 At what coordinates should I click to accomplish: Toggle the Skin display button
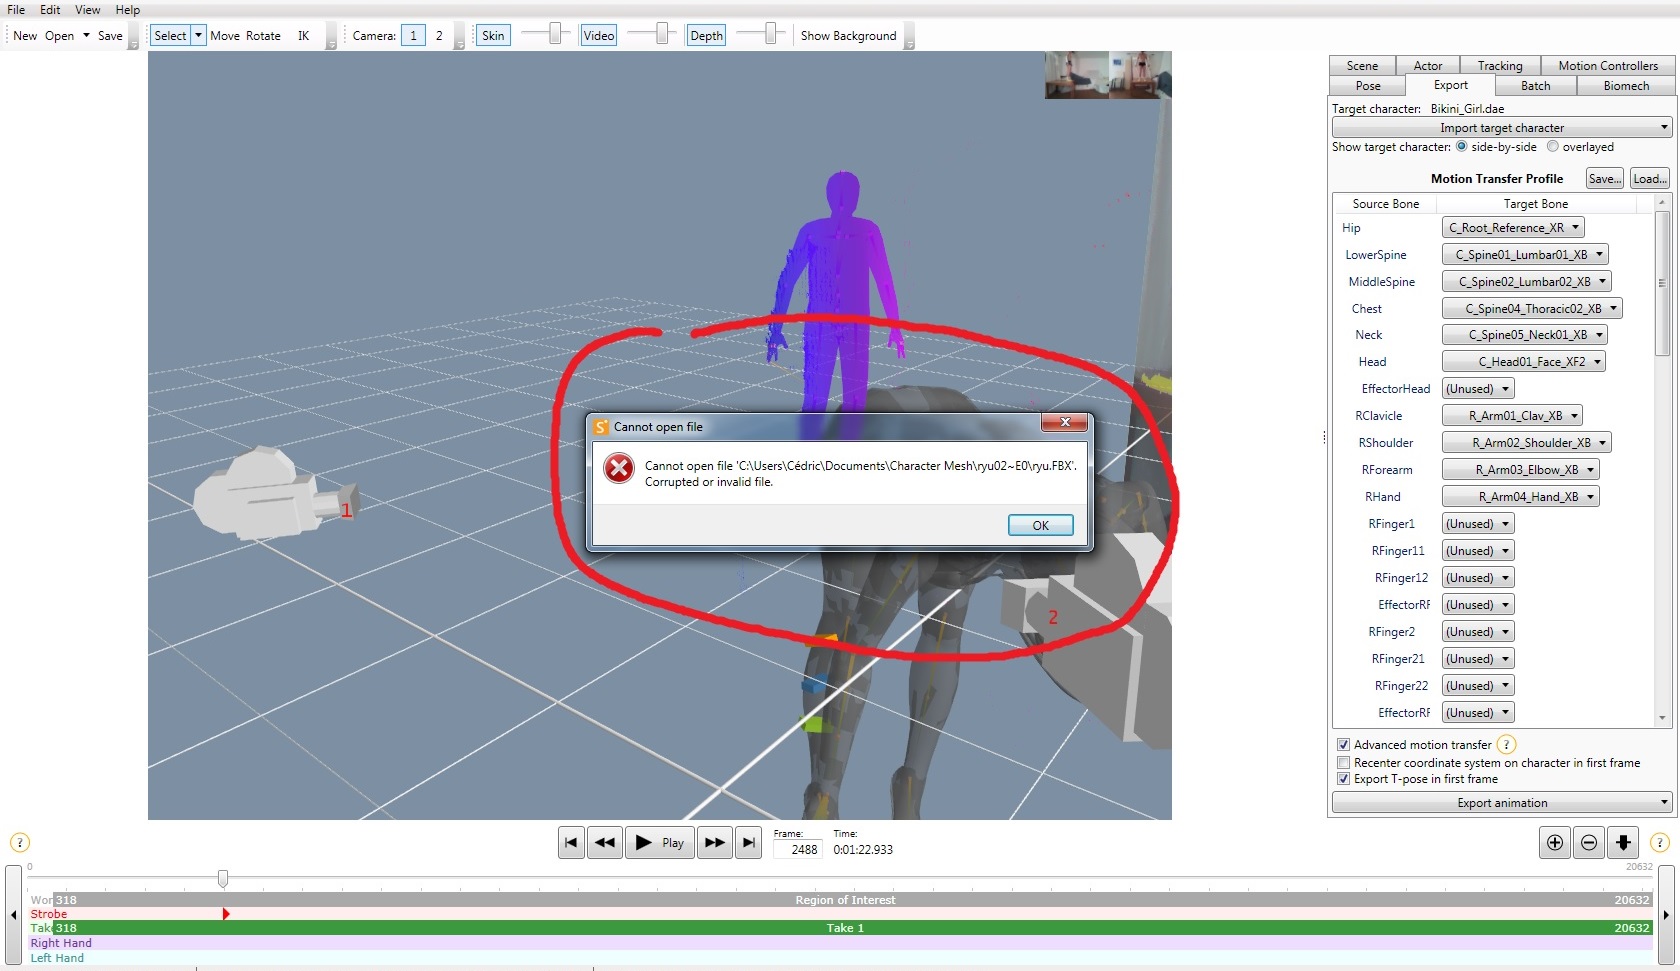[x=493, y=36]
